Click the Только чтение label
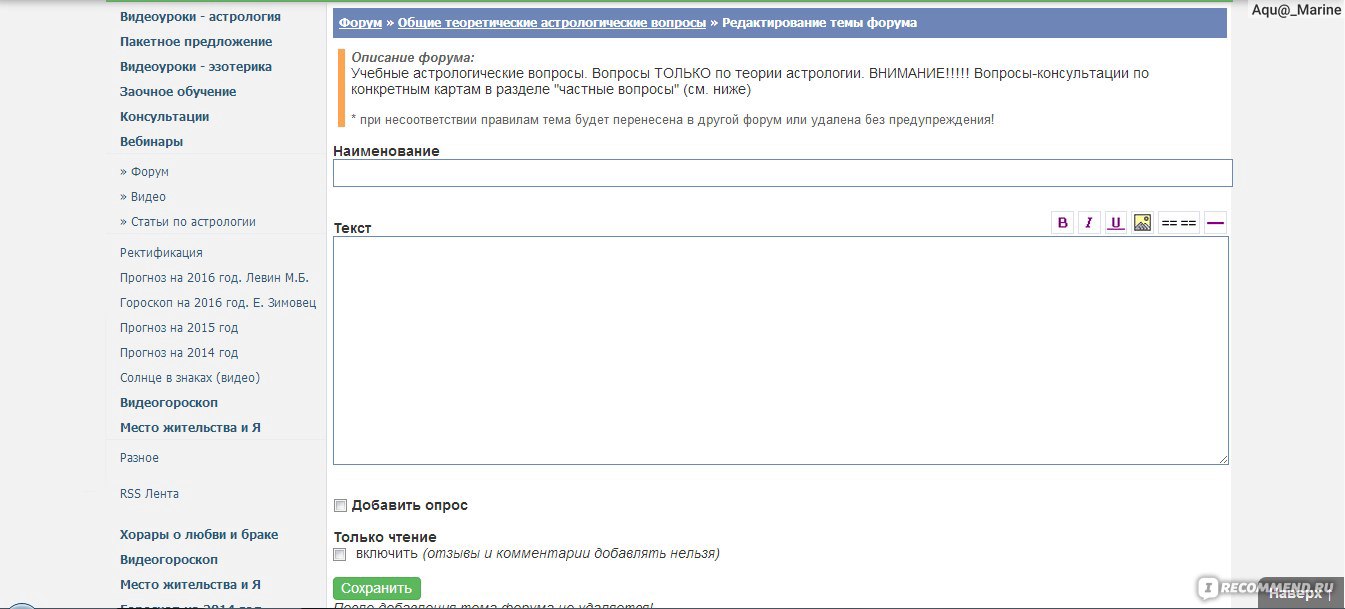This screenshot has height=609, width=1345. pyautogui.click(x=385, y=537)
